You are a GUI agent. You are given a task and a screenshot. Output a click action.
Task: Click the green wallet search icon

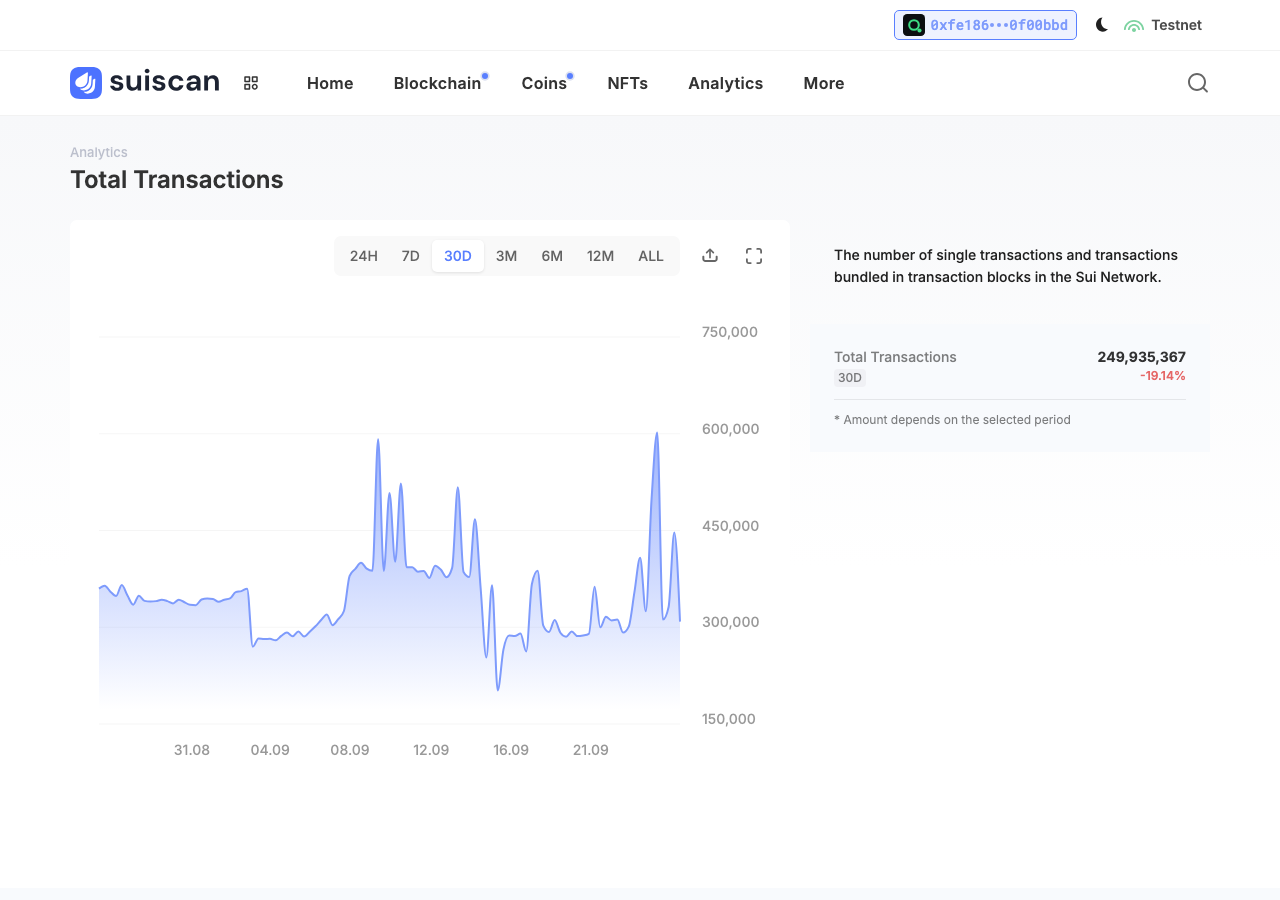[x=914, y=25]
